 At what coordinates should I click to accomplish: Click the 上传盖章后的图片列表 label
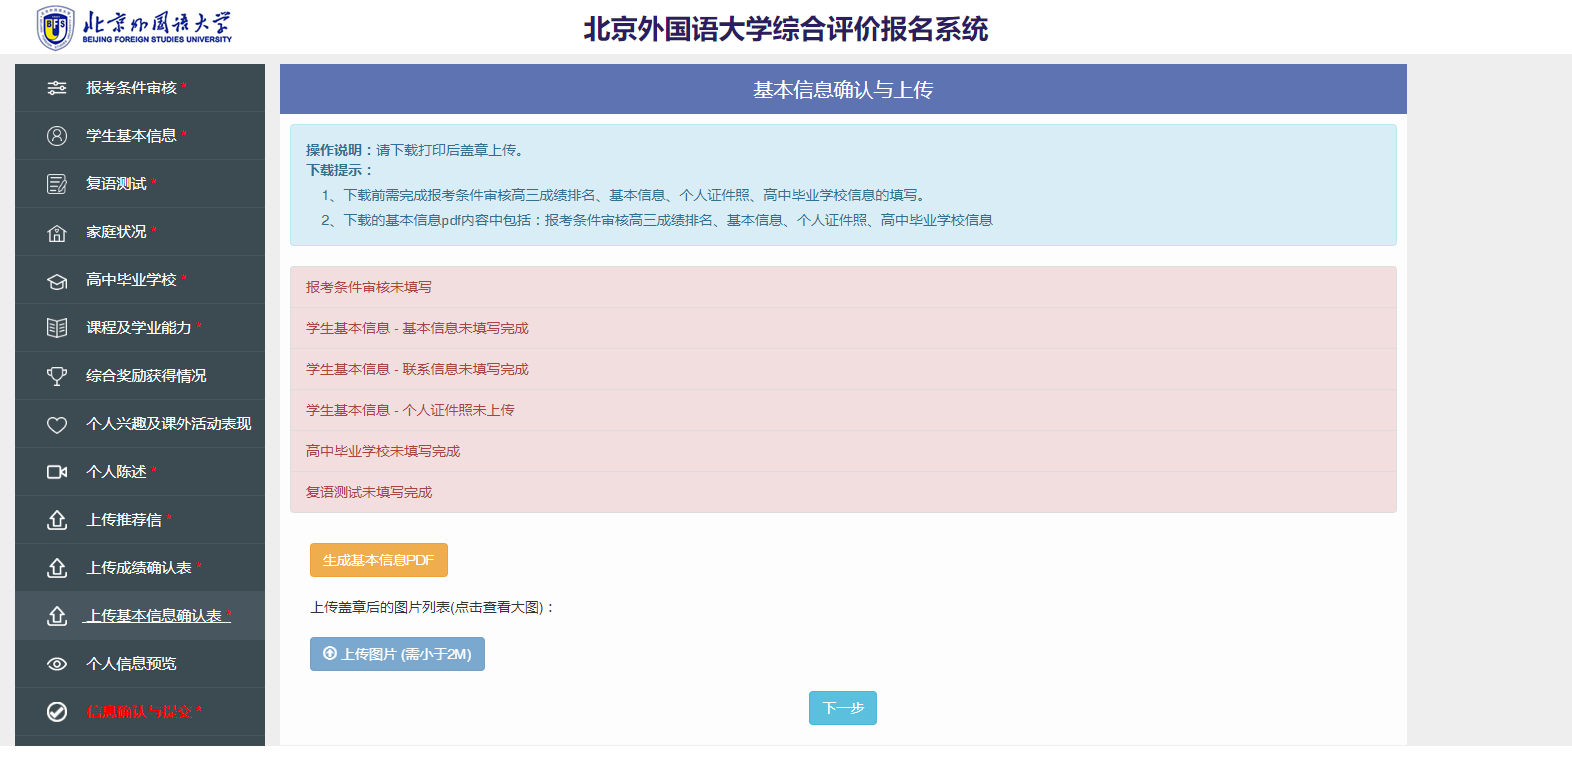[432, 607]
